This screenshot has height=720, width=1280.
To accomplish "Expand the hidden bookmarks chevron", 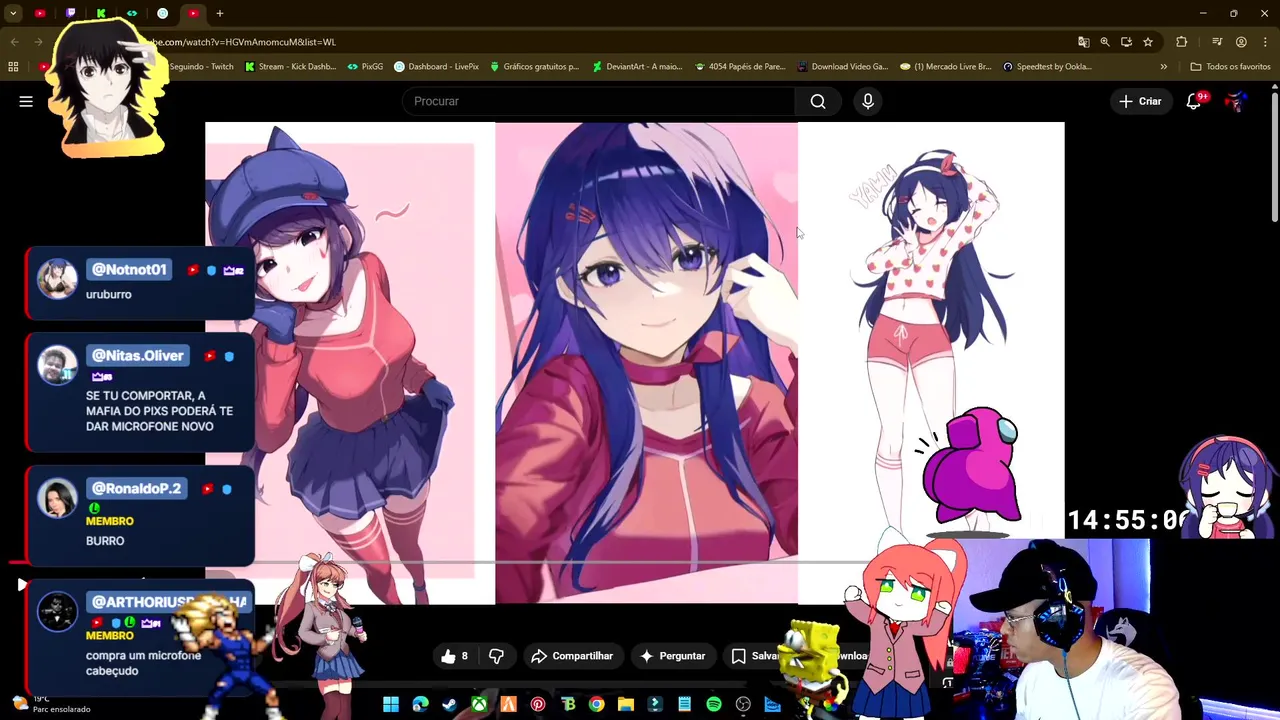I will point(1163,67).
